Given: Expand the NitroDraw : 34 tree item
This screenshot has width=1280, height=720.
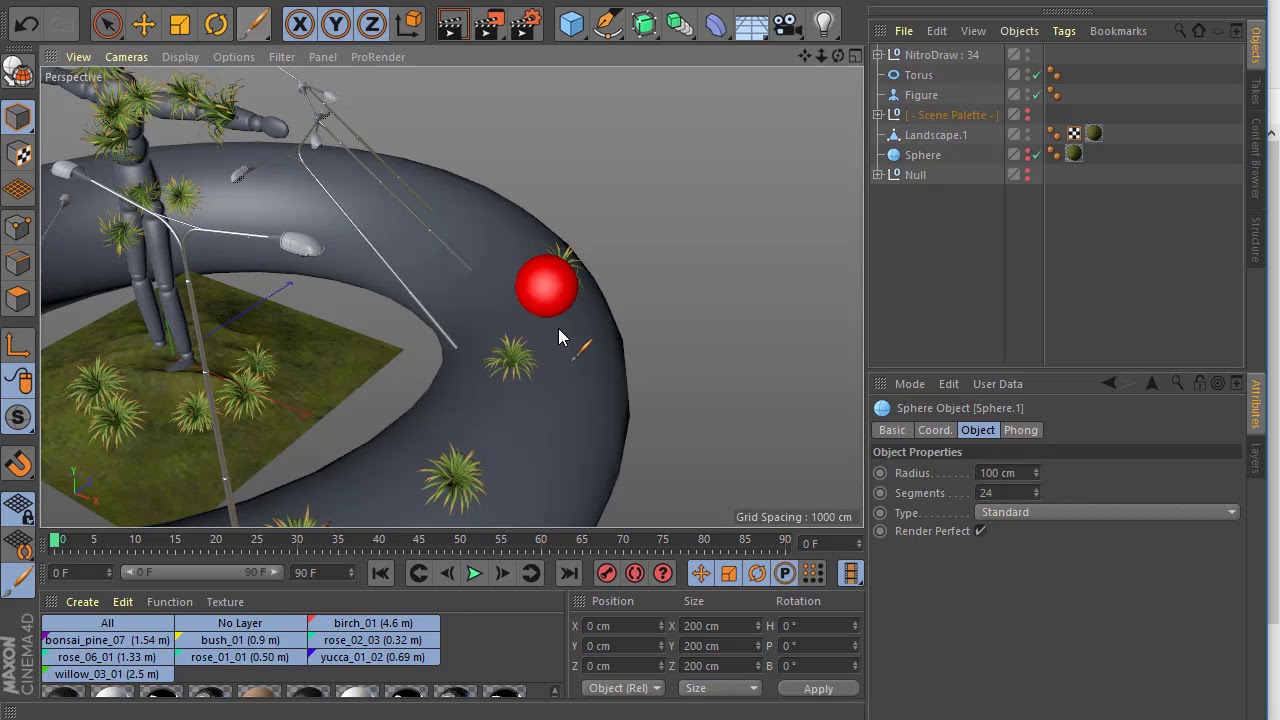Looking at the screenshot, I should coord(878,54).
